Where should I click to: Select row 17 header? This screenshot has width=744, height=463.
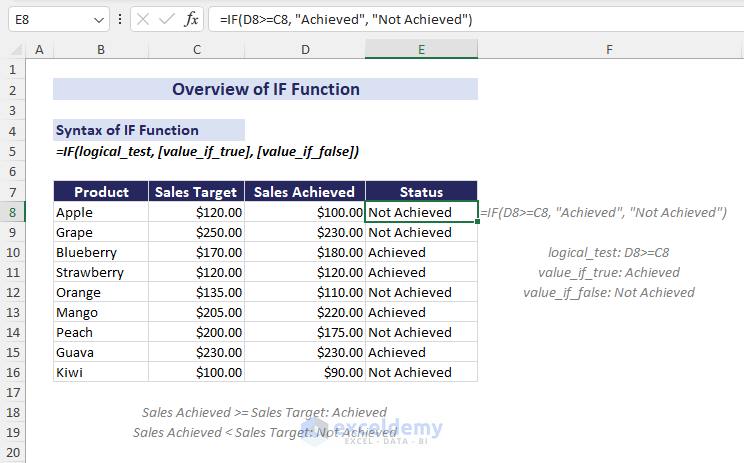click(x=12, y=392)
